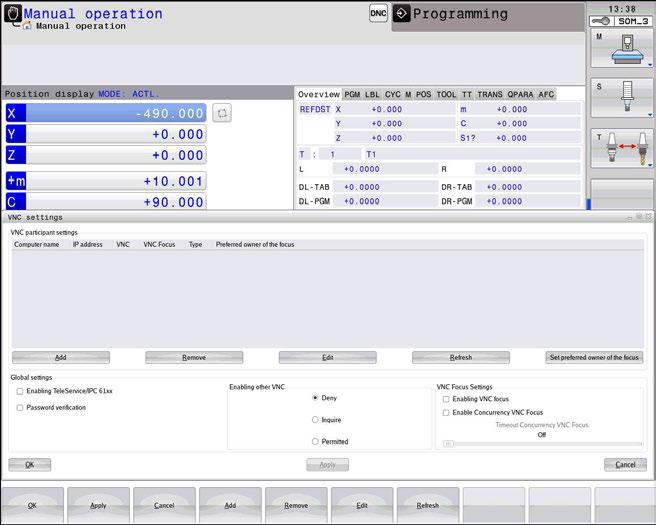Open the LBL status tab
The width and height of the screenshot is (656, 525).
pyautogui.click(x=372, y=95)
